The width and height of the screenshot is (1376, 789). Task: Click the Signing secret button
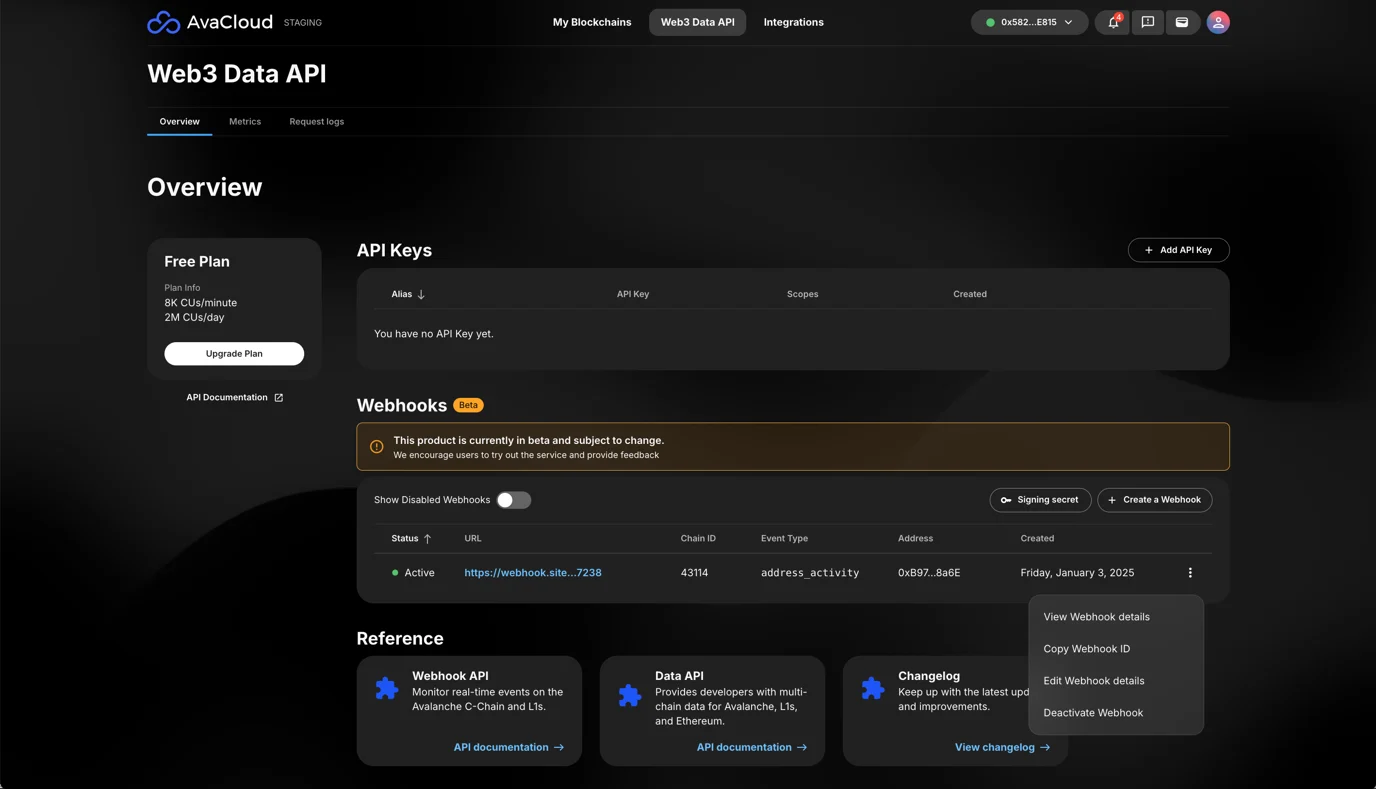pos(1040,500)
